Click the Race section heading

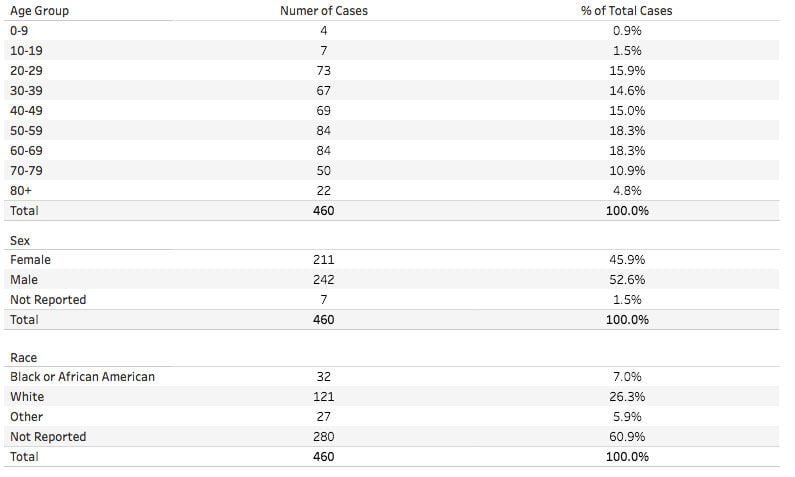(23, 358)
